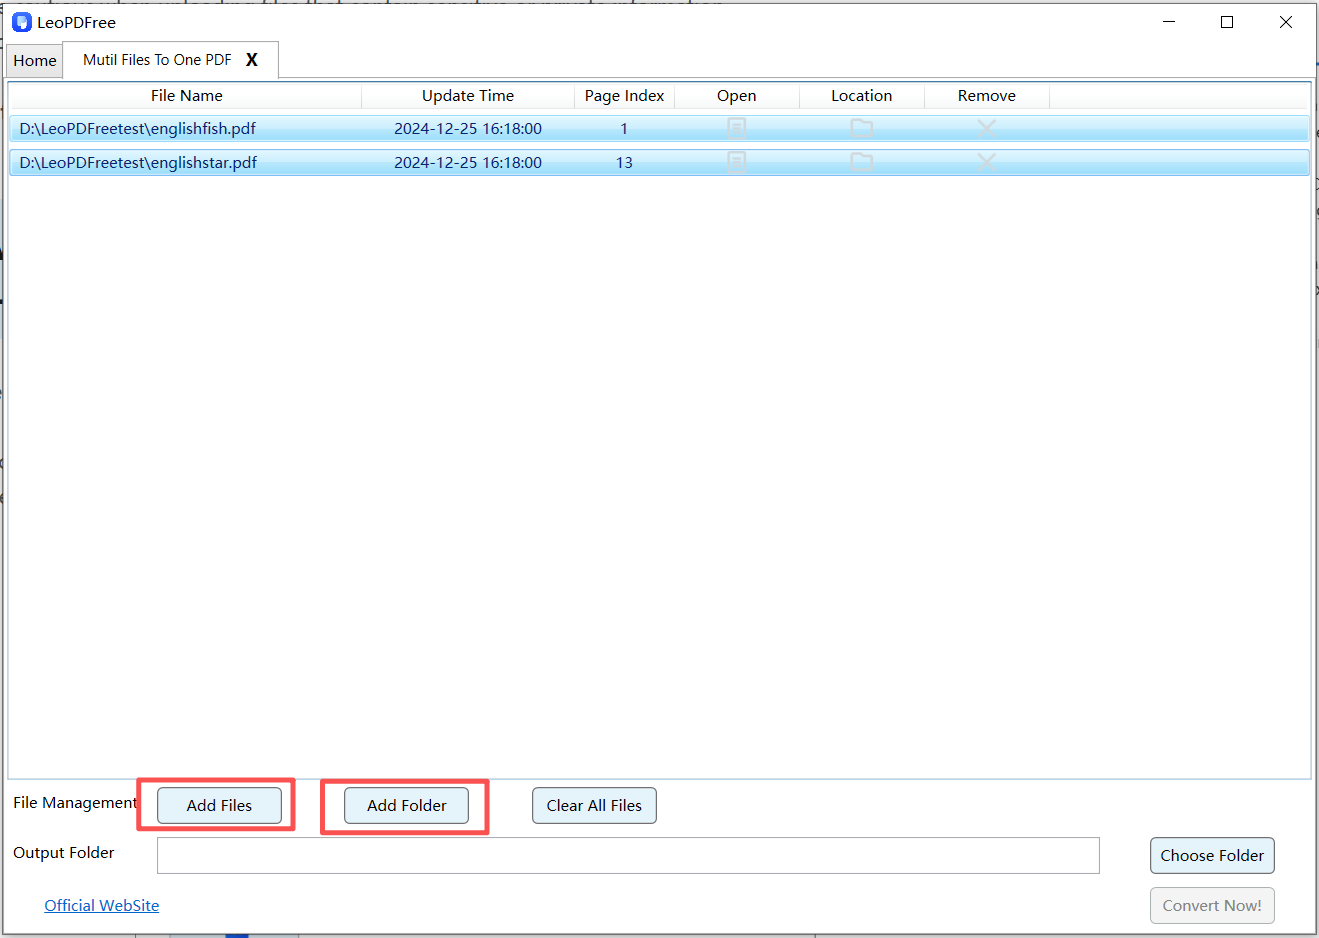Open englishfish.pdf using its Open icon
Image resolution: width=1319 pixels, height=938 pixels.
736,128
